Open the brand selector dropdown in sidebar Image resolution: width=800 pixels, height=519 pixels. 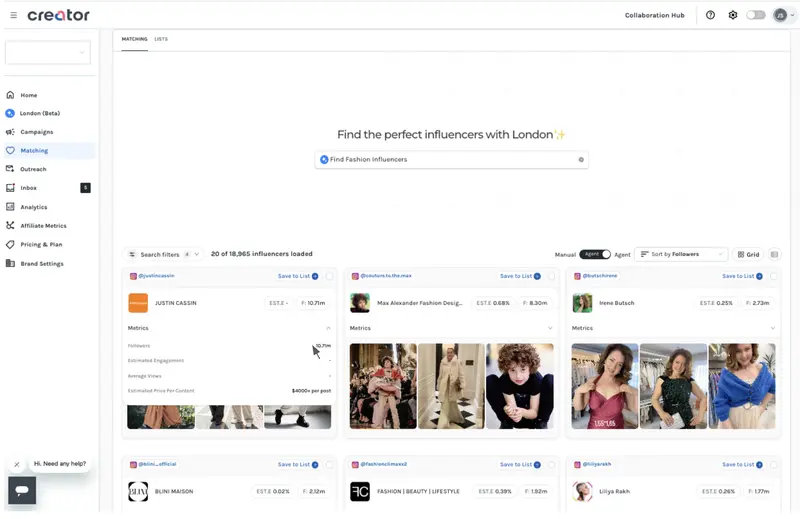[x=48, y=53]
